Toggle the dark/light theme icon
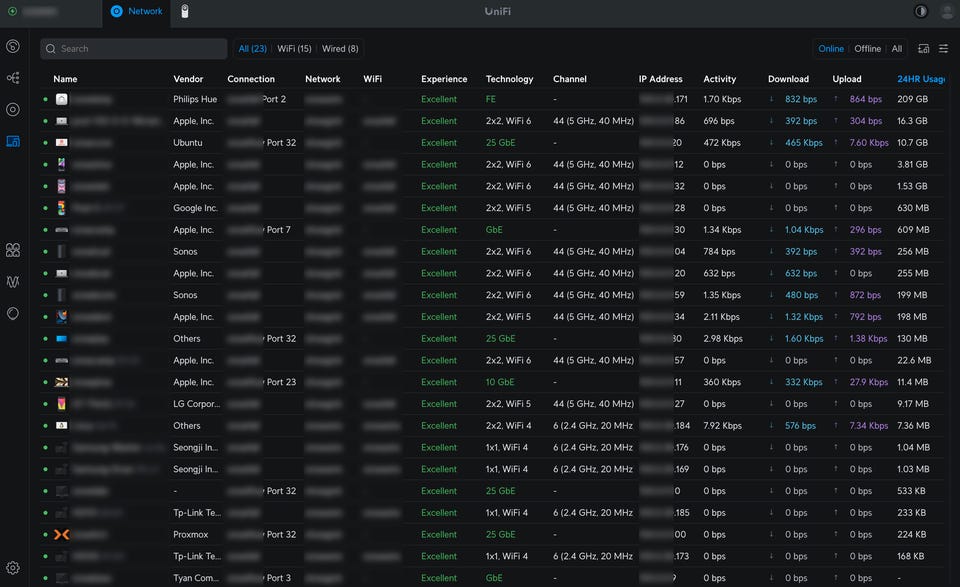 pos(921,11)
